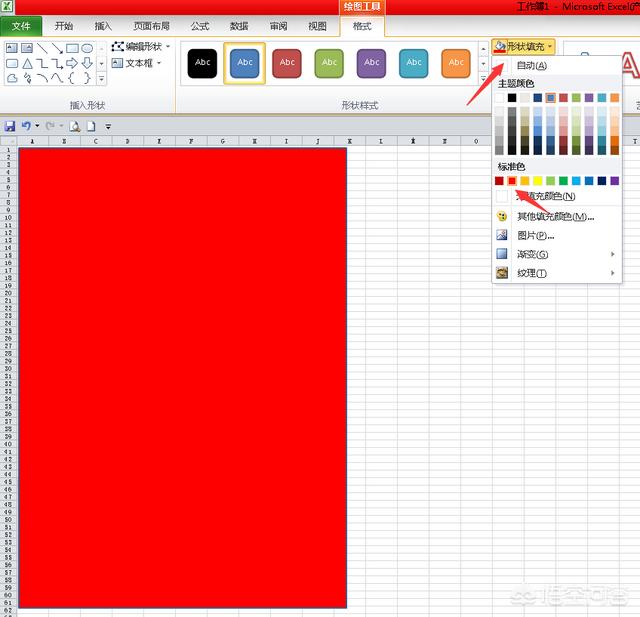Select the elbow arrow connector shape

click(57, 63)
